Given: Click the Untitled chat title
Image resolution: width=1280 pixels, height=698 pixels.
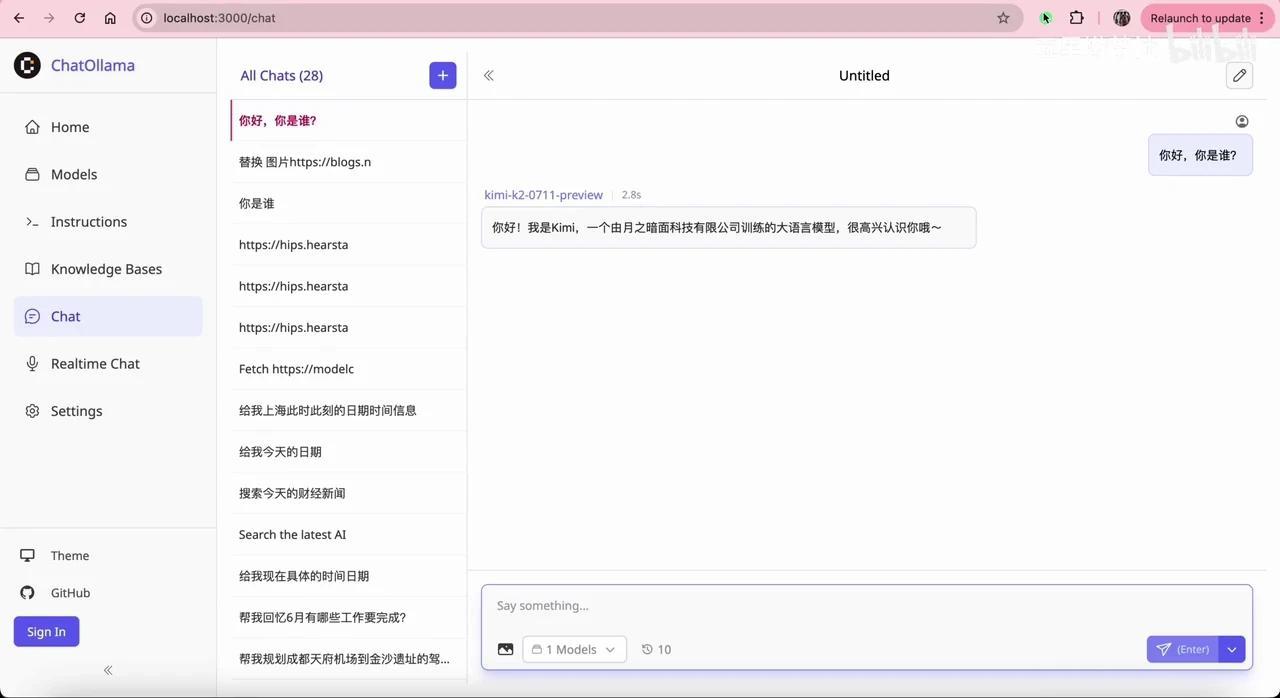Looking at the screenshot, I should (x=864, y=75).
